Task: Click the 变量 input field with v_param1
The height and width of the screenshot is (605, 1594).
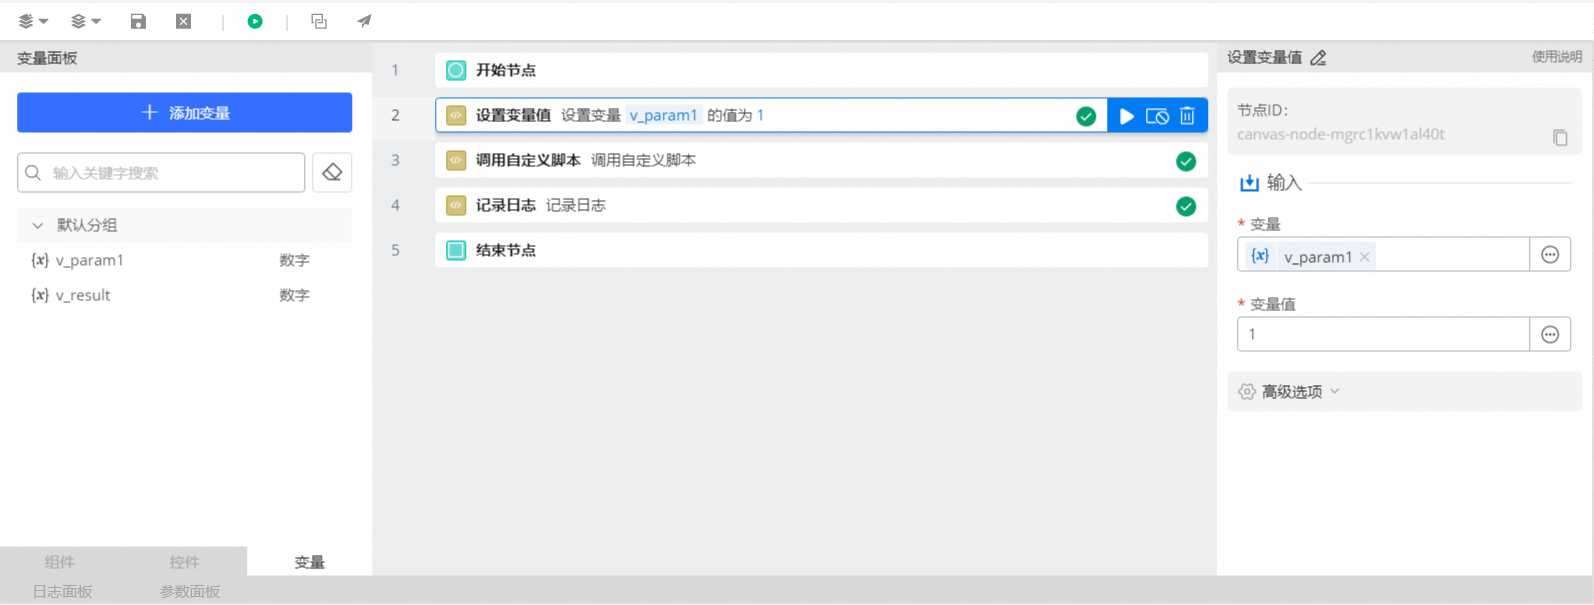Action: pos(1383,255)
